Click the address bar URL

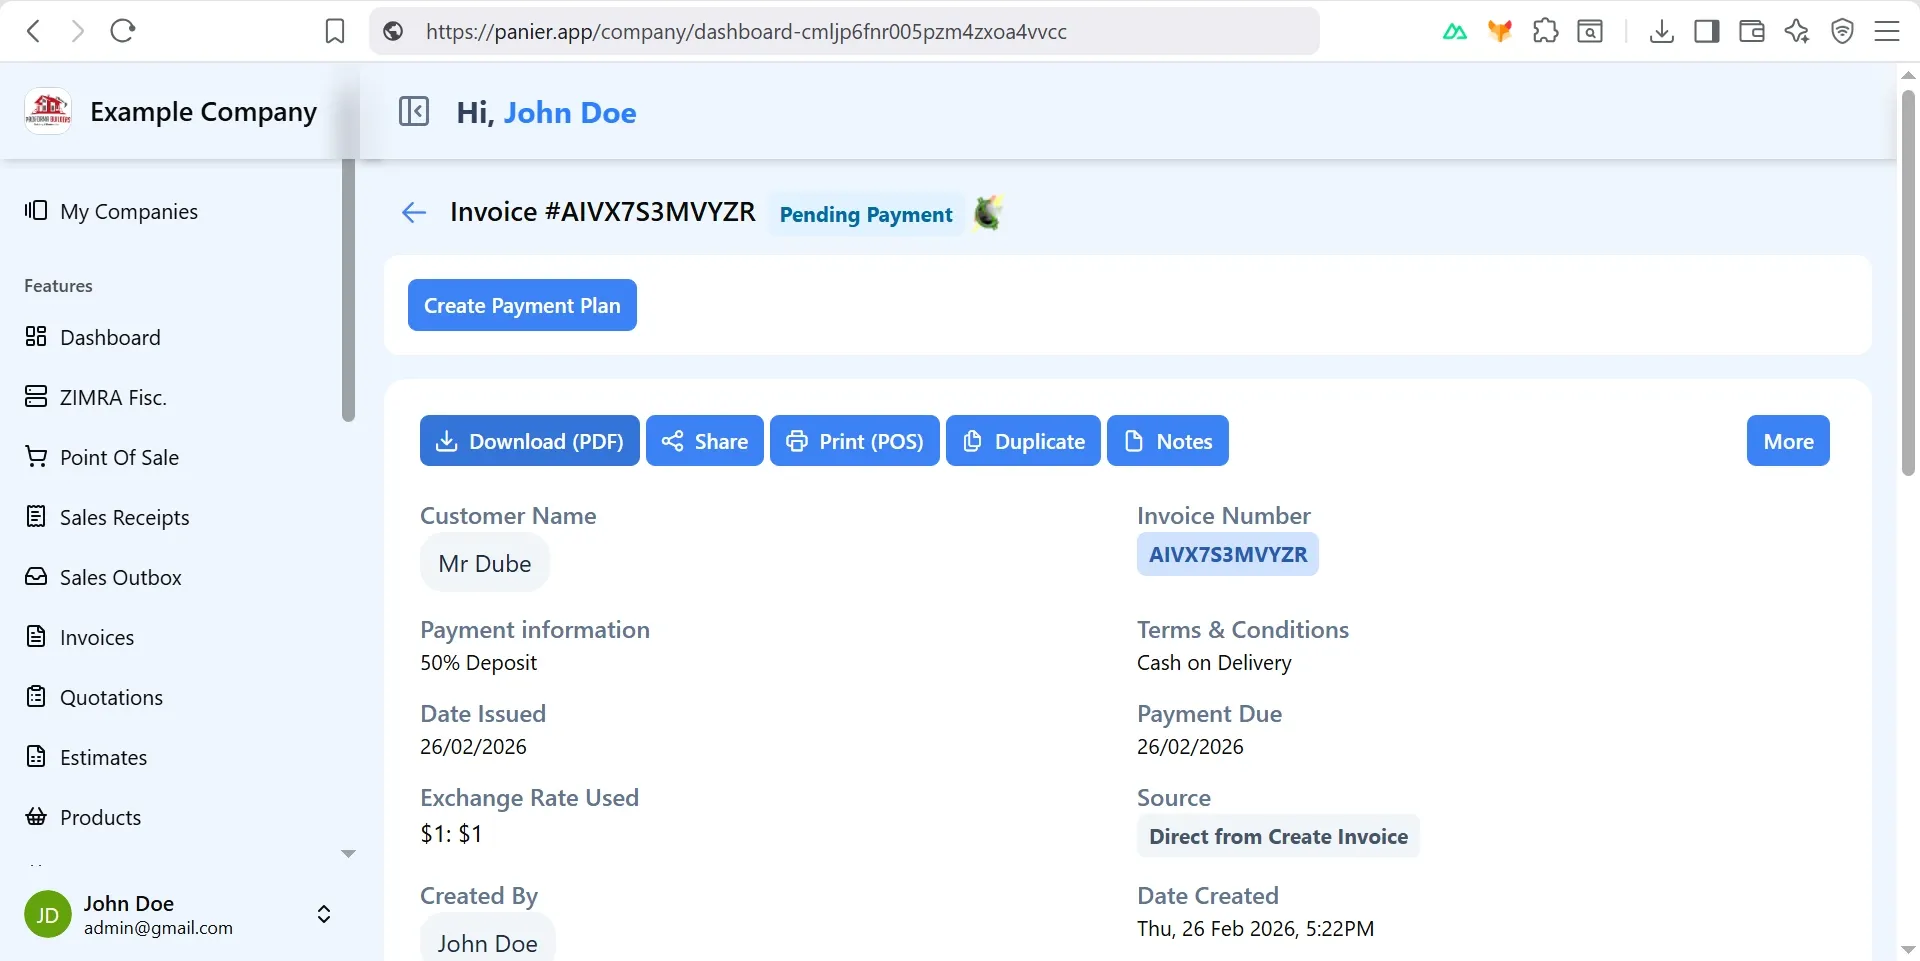[x=746, y=32]
